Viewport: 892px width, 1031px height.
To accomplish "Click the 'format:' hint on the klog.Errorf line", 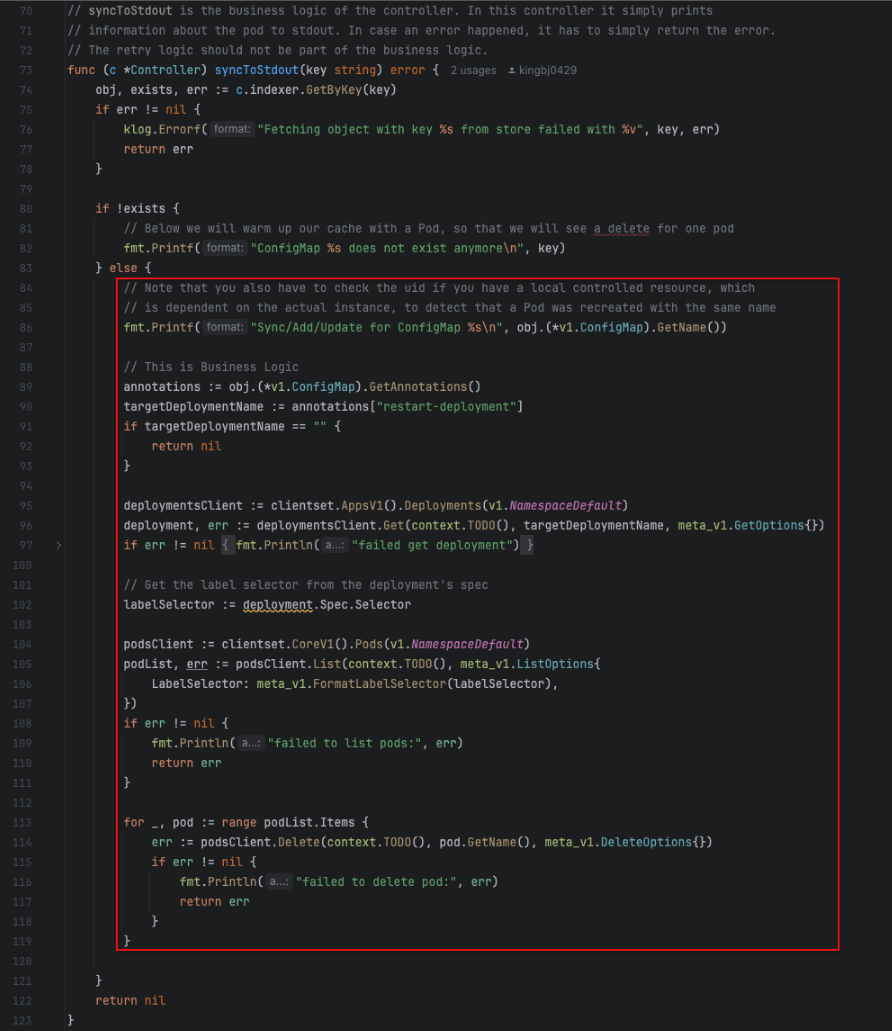I will 232,130.
